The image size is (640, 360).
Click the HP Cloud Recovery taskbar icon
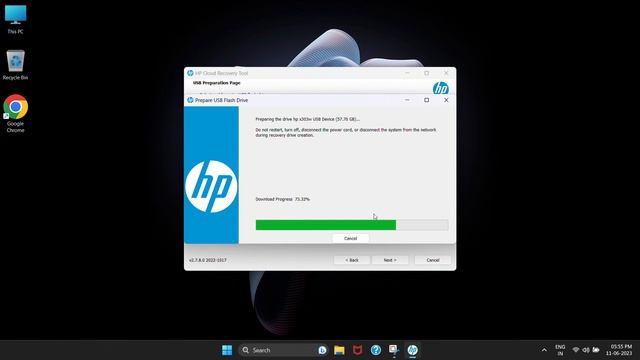[413, 350]
